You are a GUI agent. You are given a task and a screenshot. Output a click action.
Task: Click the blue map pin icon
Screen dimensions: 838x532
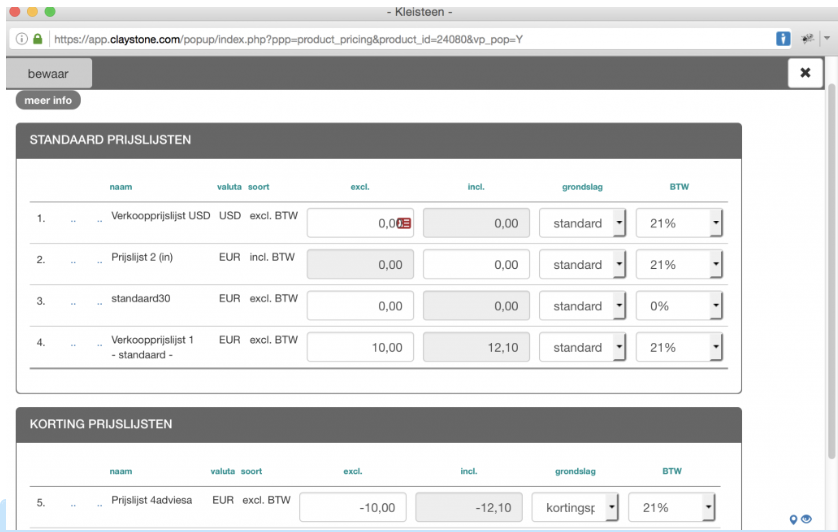pos(794,519)
